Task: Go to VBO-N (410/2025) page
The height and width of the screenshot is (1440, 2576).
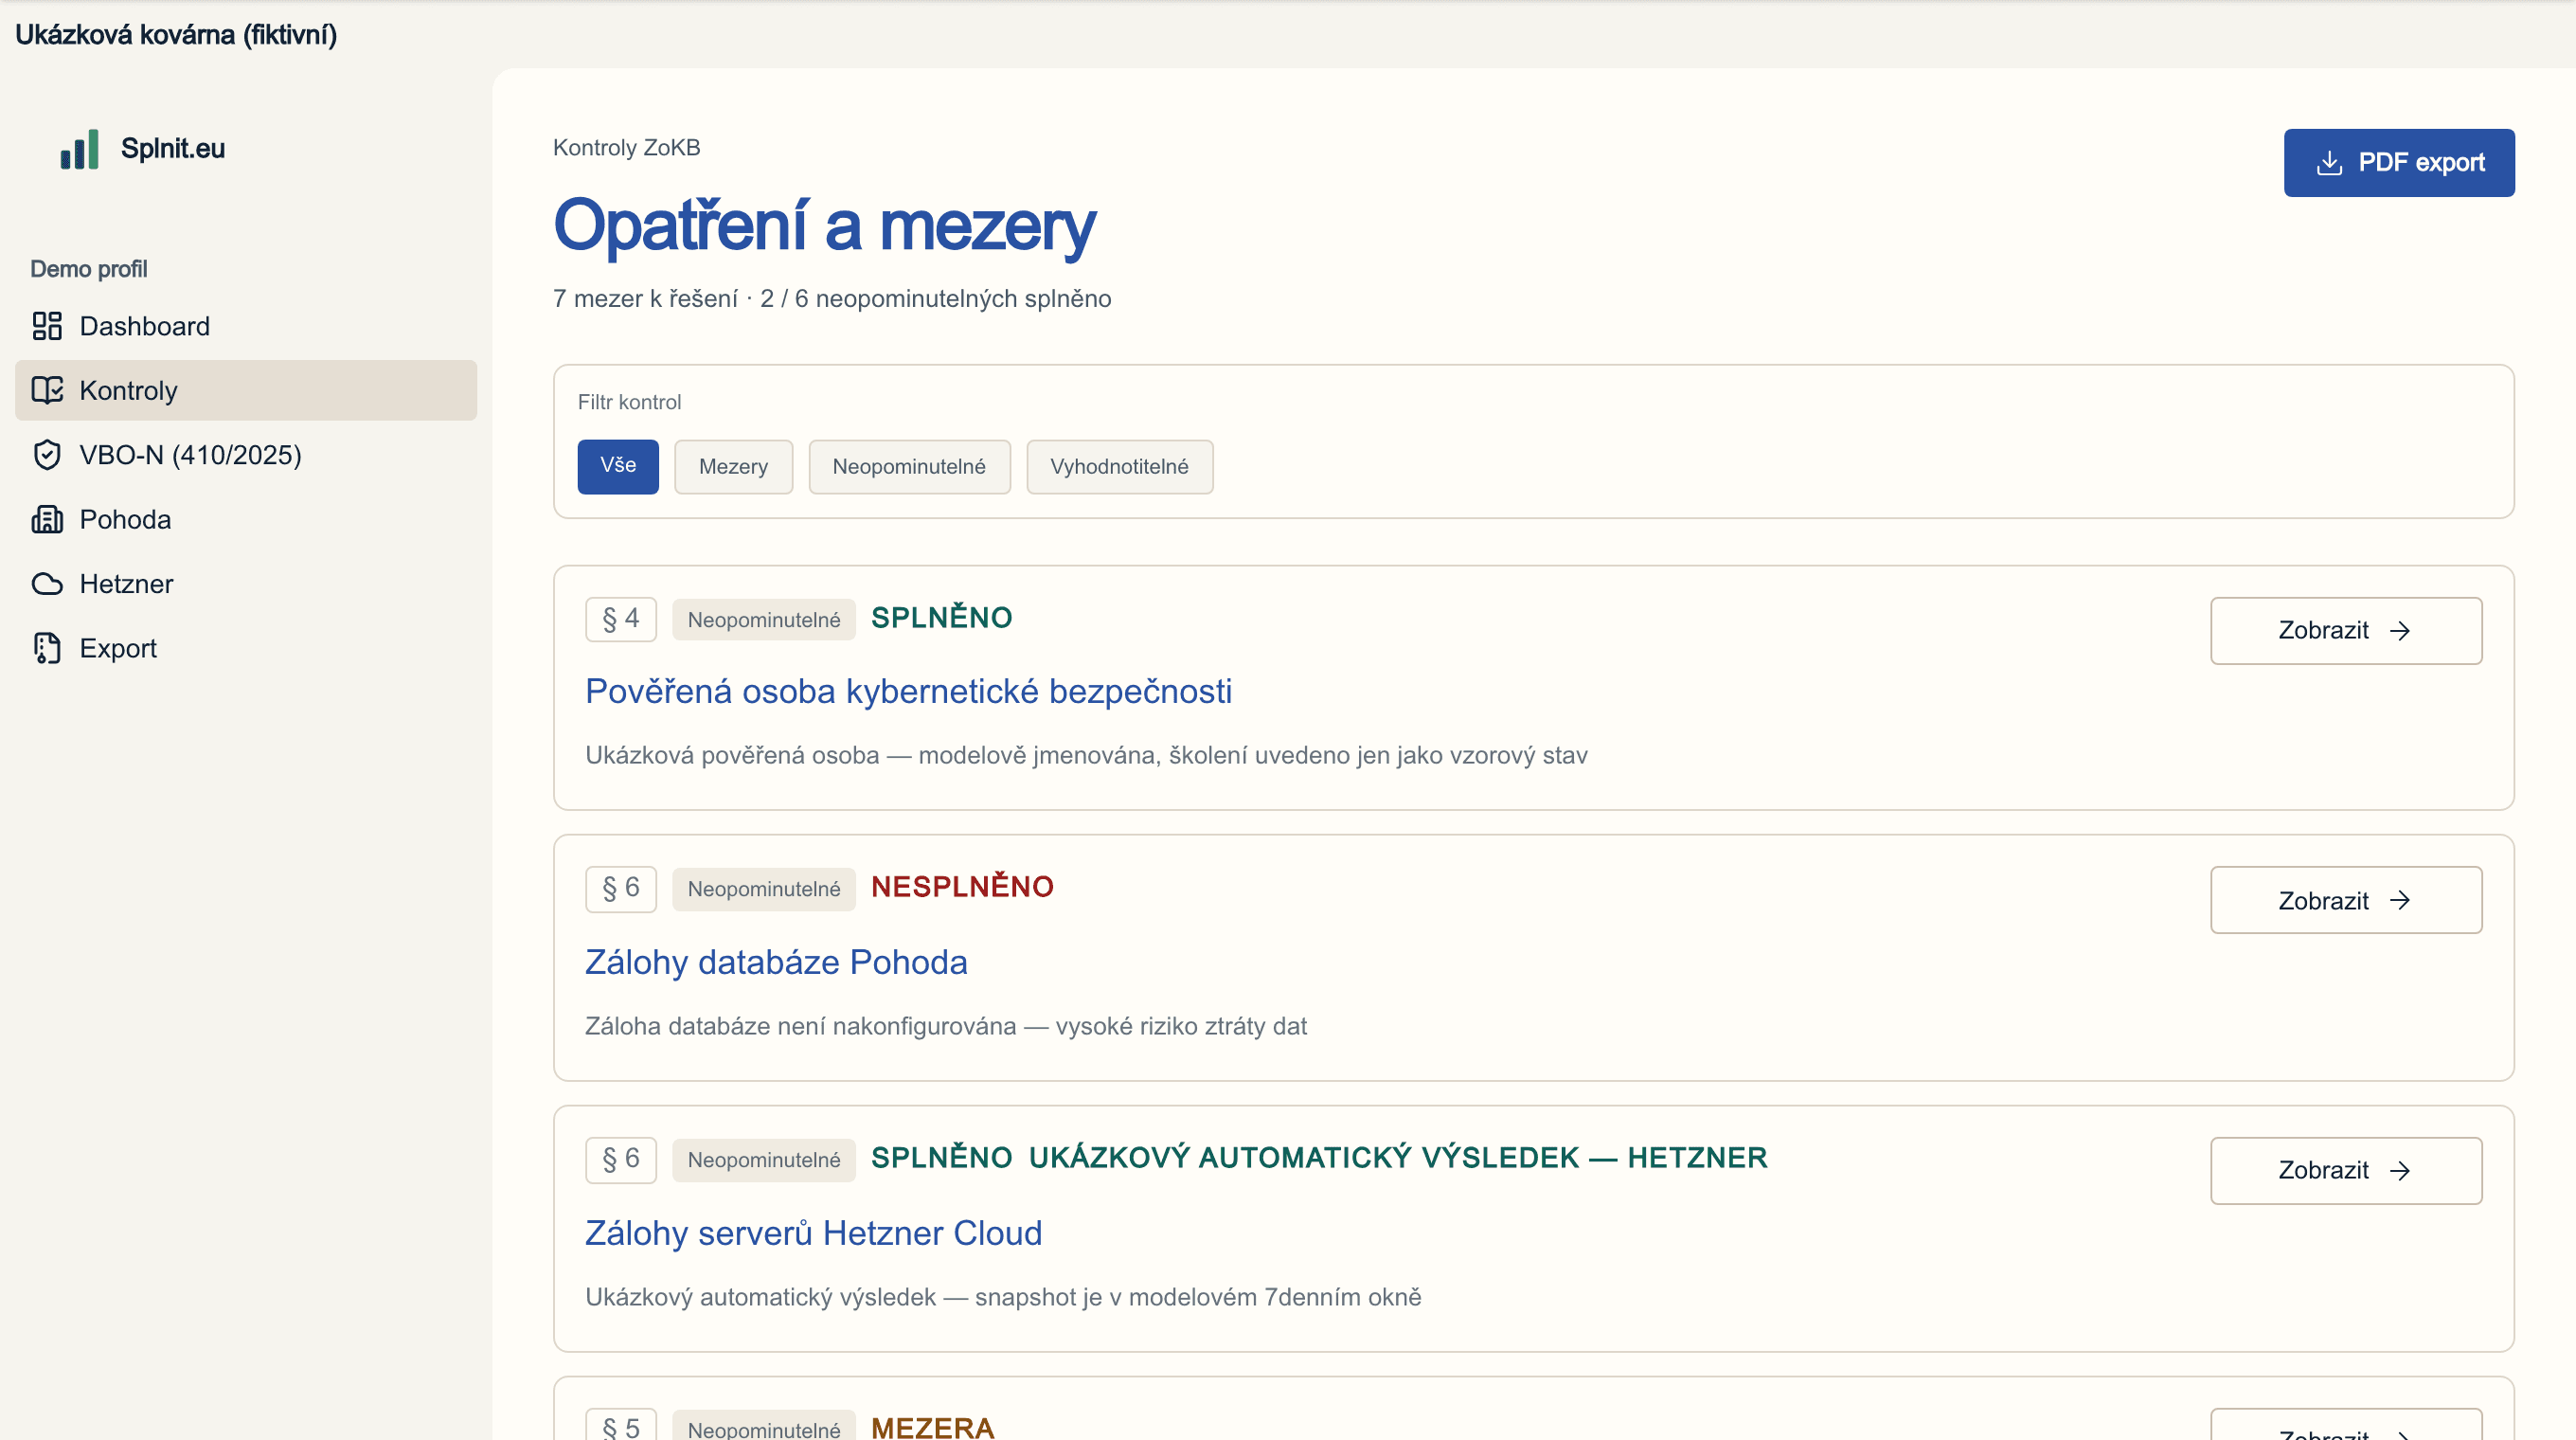Action: point(246,455)
